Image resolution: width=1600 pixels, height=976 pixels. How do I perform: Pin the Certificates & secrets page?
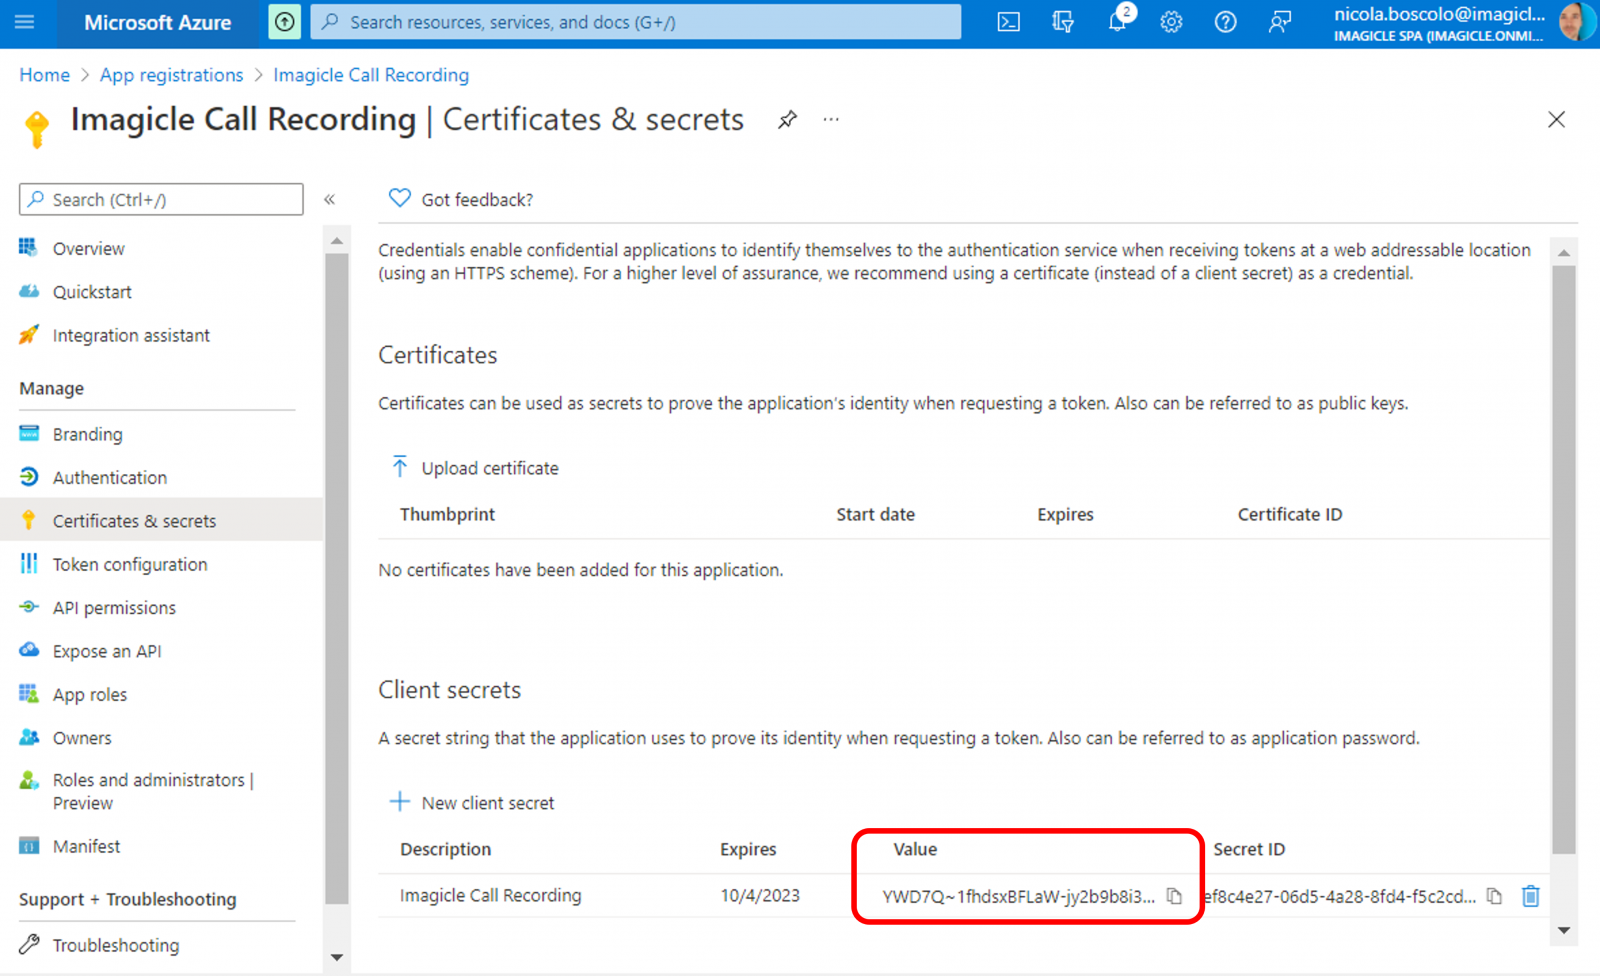[787, 120]
